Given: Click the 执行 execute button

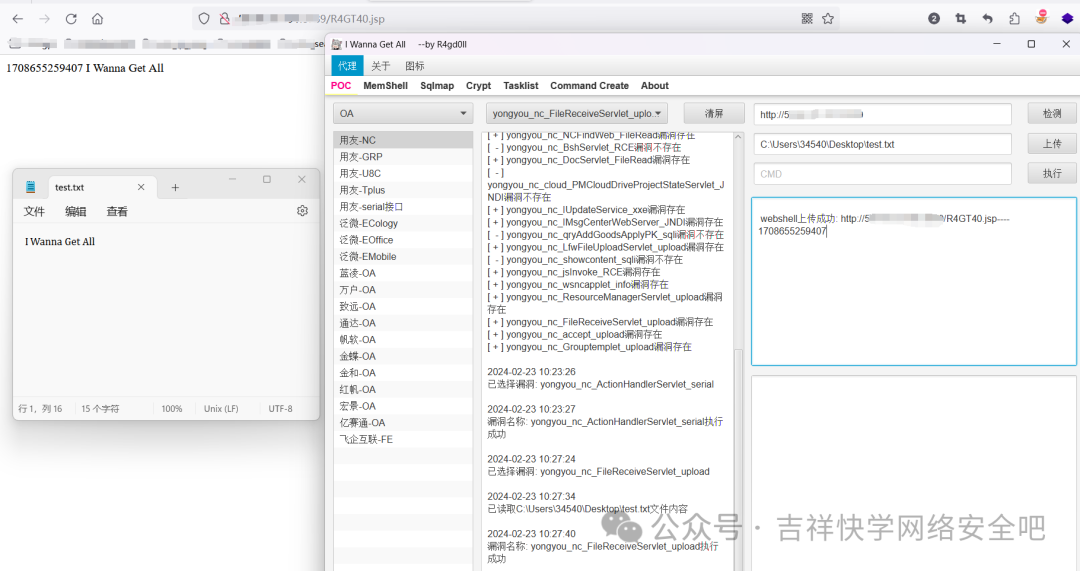Looking at the screenshot, I should 1052,173.
